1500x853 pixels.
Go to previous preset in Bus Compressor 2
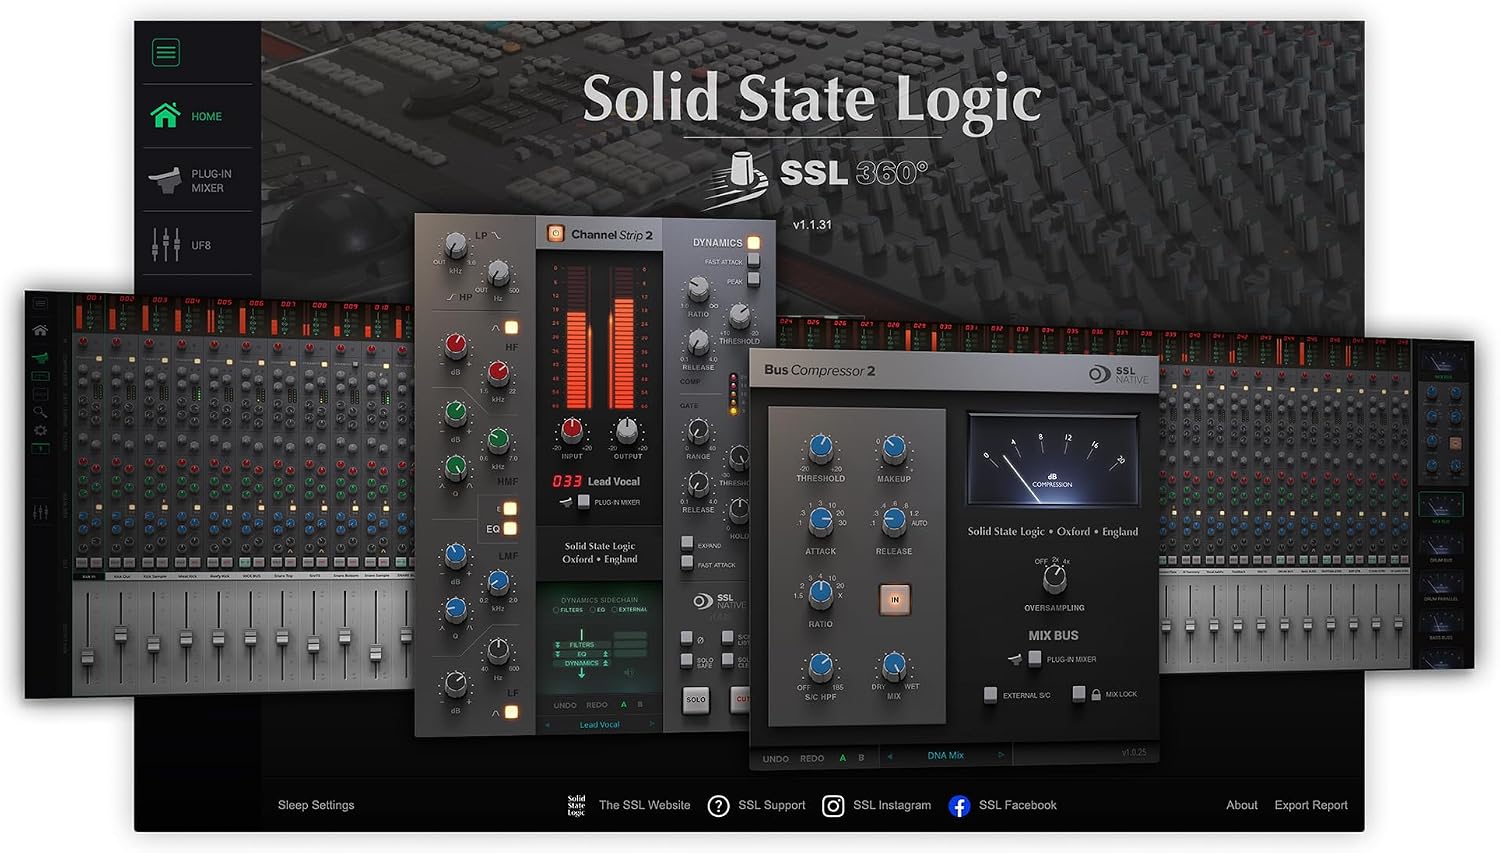[x=889, y=756]
